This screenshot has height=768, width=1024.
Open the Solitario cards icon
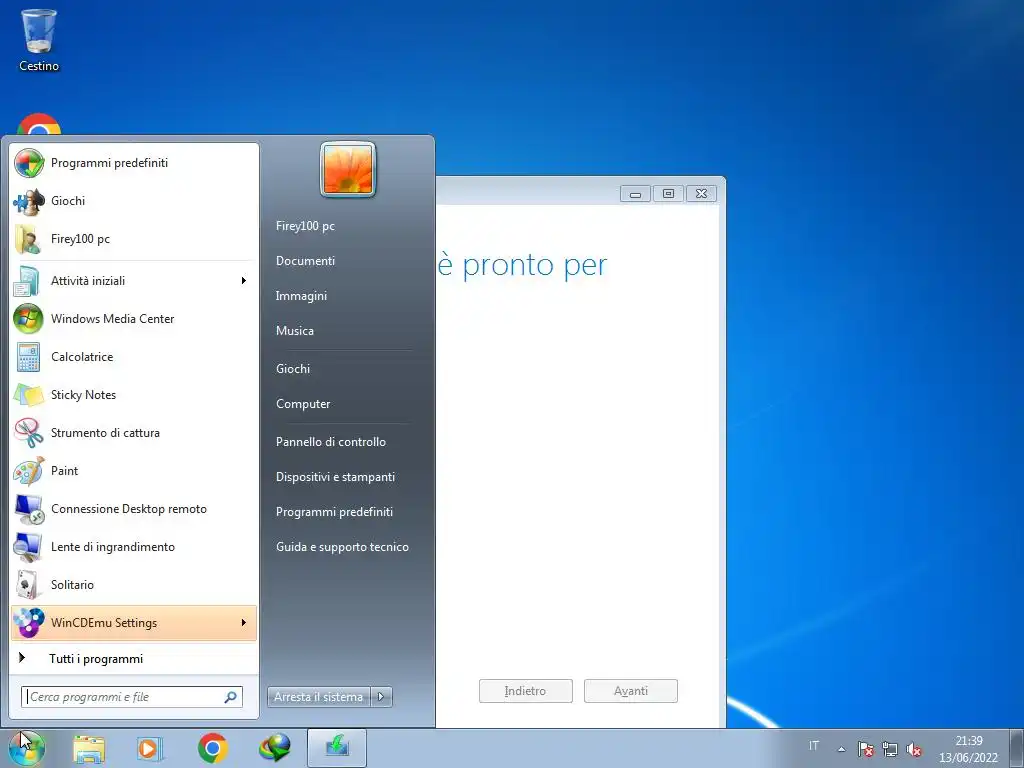29,584
